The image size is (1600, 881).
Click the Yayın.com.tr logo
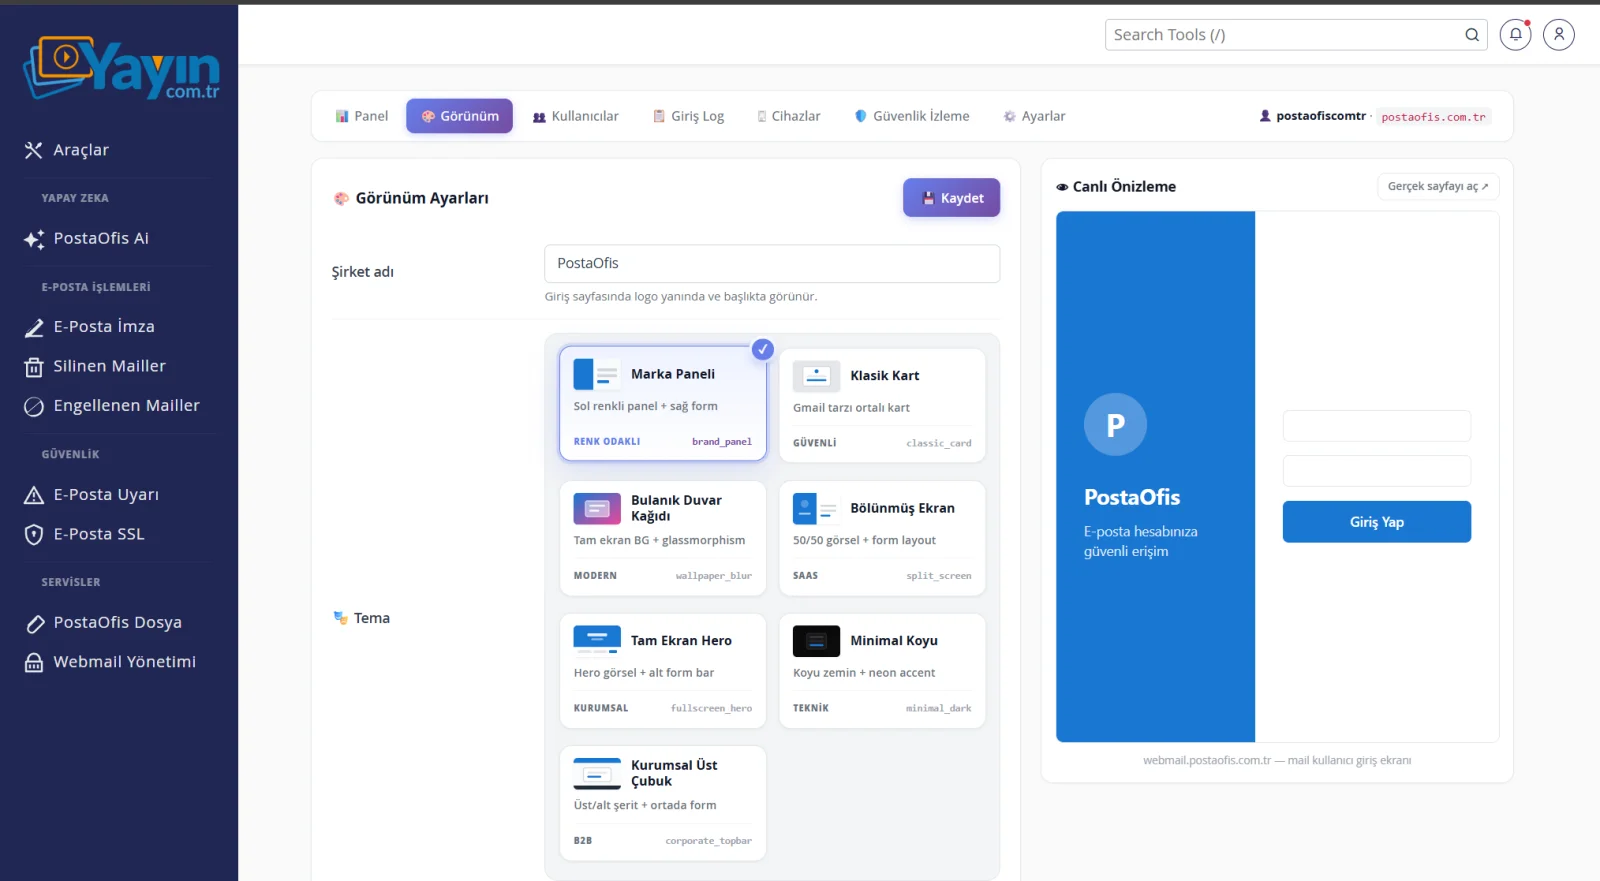[121, 68]
